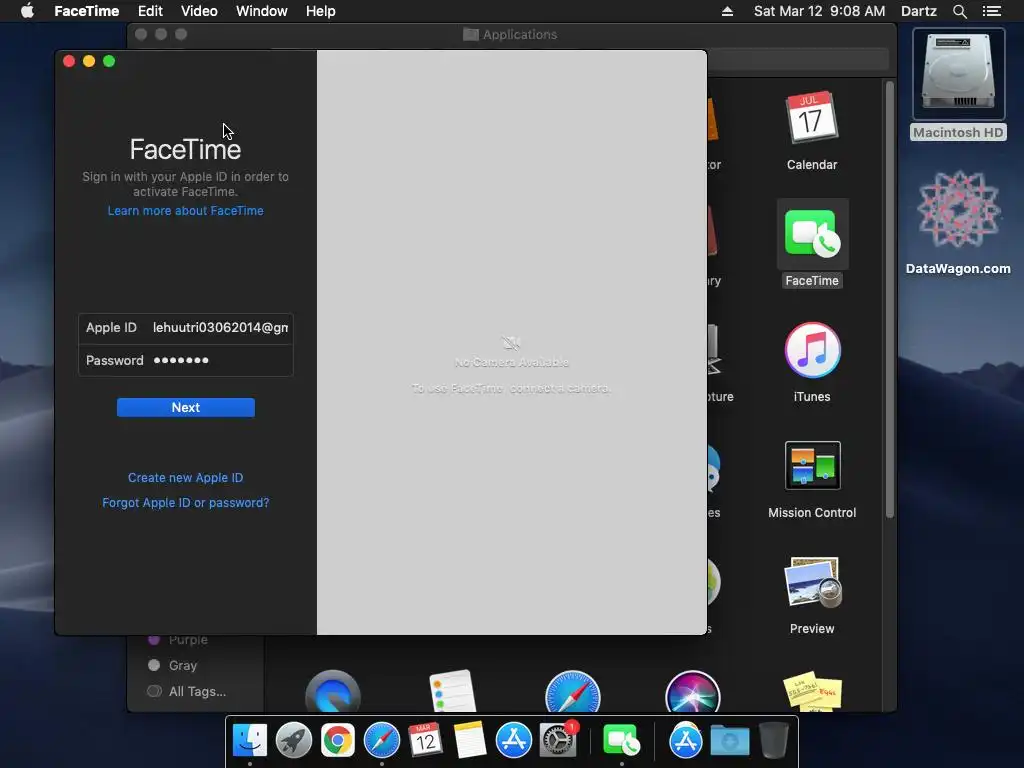
Task: Open Mission Control app icon
Action: 812,466
